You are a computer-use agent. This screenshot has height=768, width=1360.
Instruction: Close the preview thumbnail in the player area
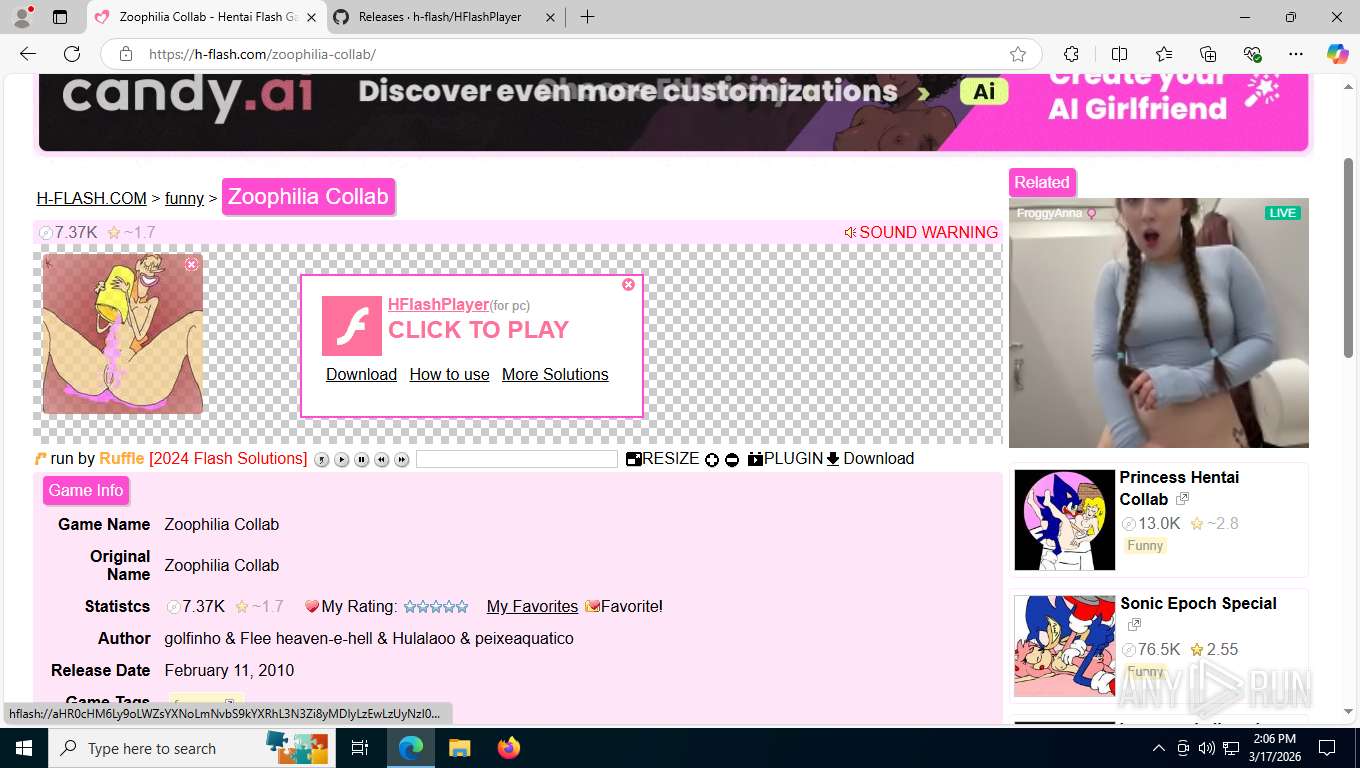tap(192, 264)
